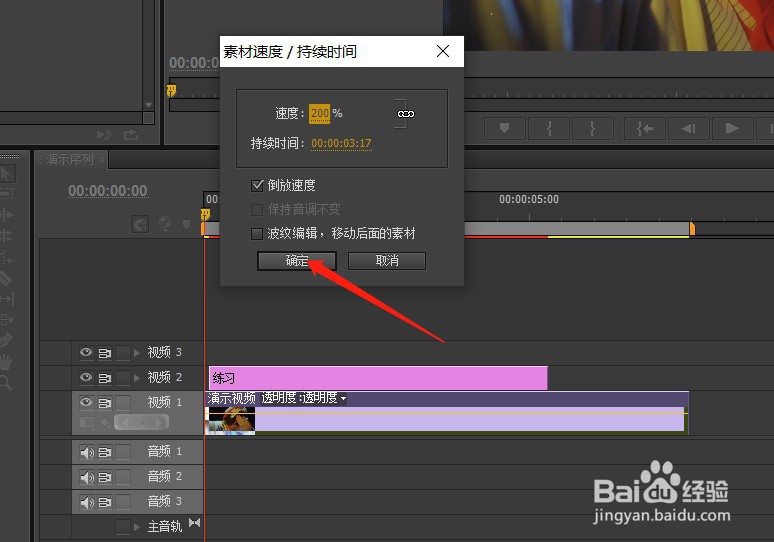
Task: Select the Razor tool
Action: coord(5,278)
